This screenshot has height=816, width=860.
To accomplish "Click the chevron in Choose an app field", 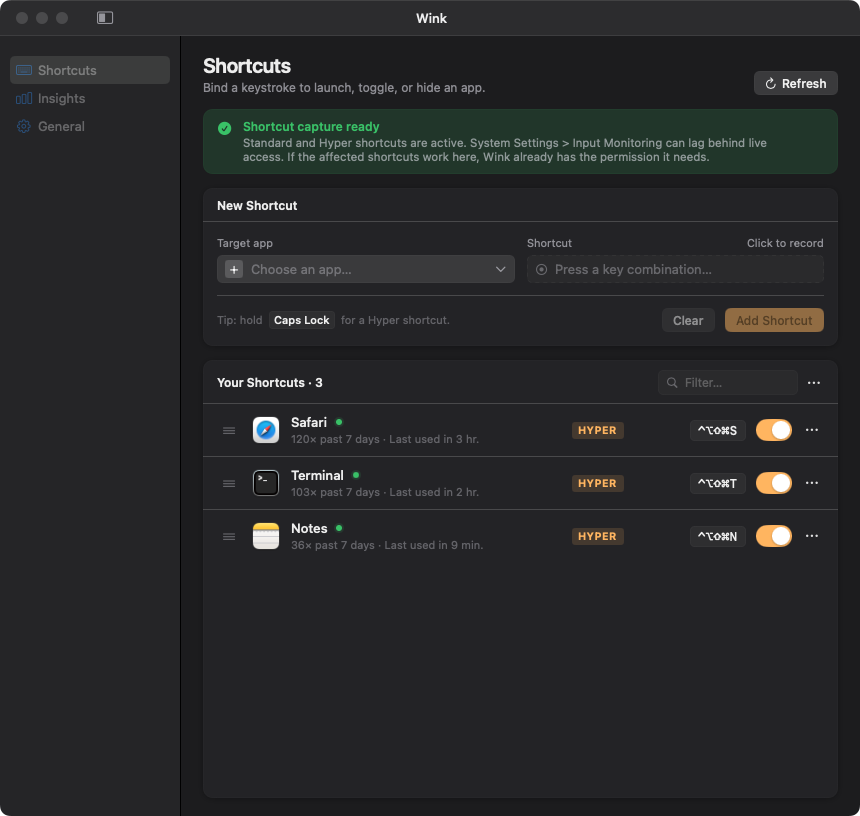I will 500,269.
